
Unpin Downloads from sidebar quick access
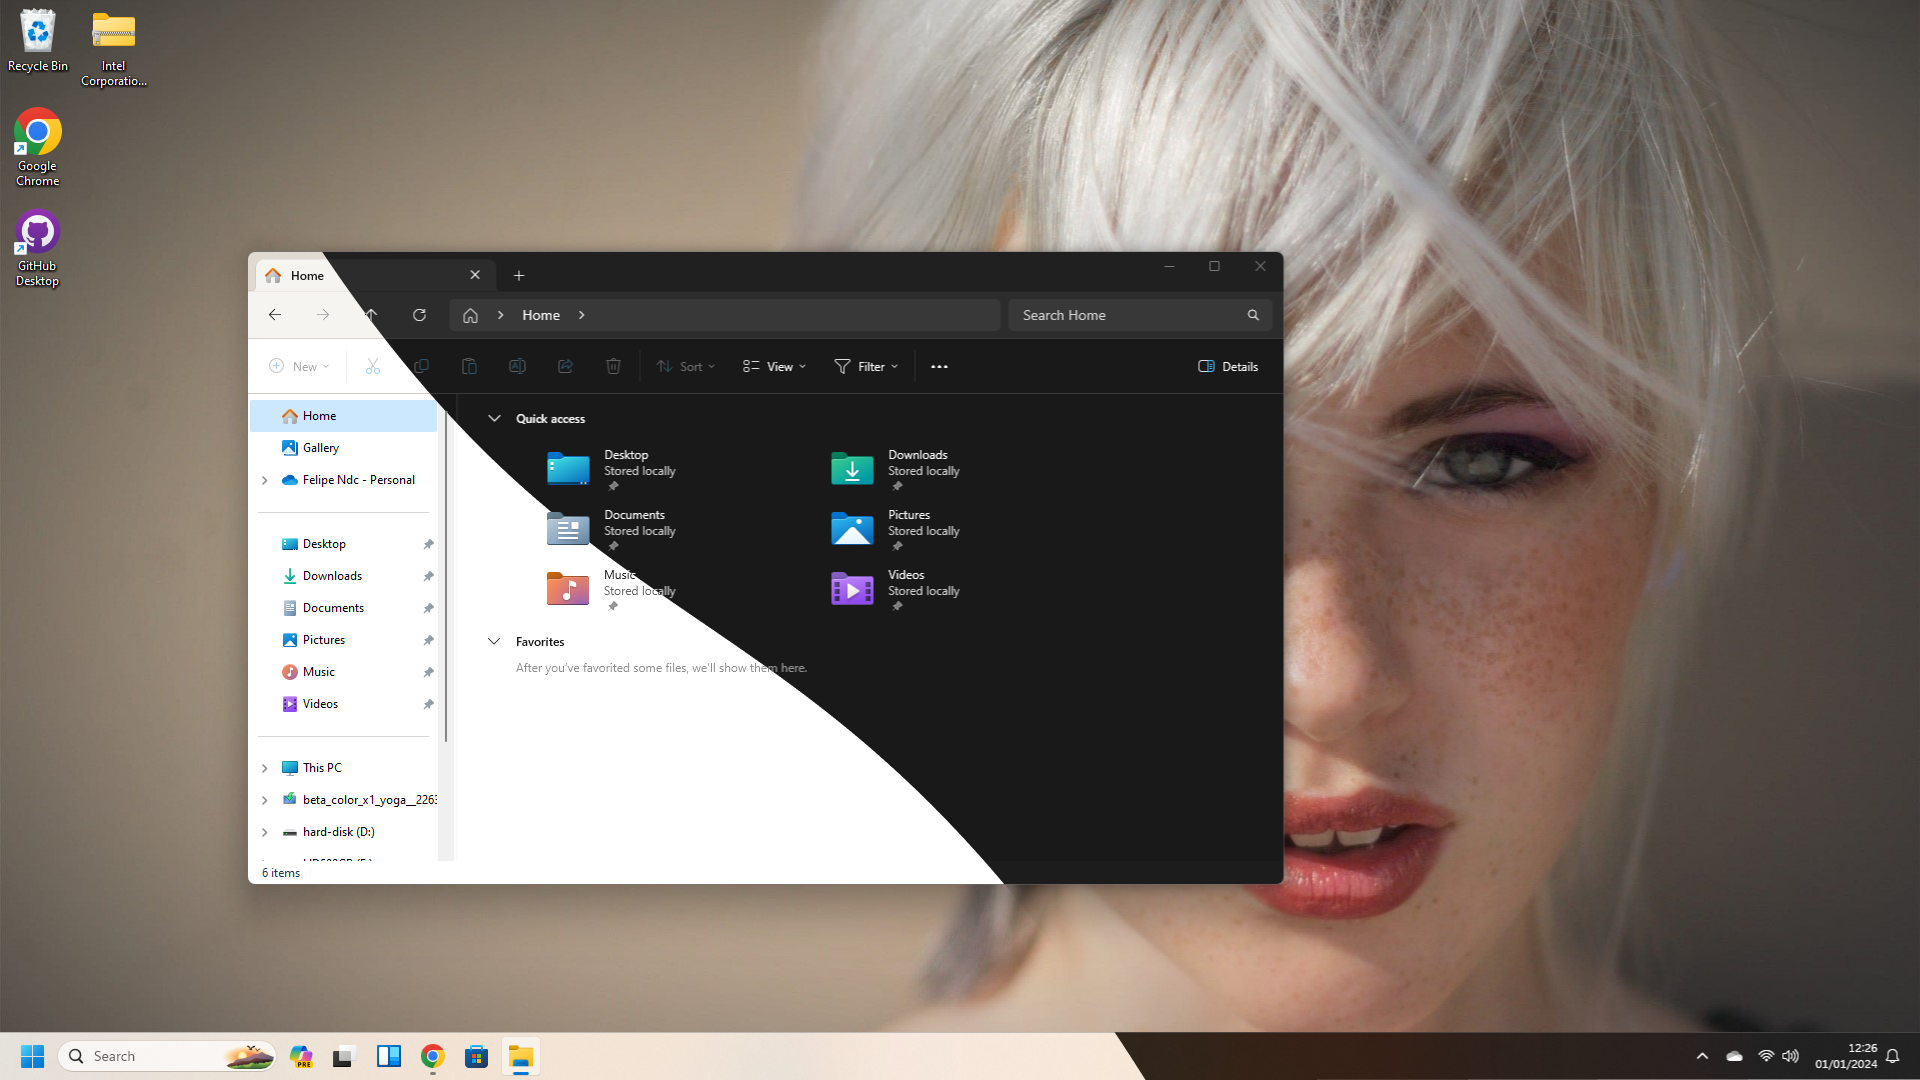pos(428,576)
